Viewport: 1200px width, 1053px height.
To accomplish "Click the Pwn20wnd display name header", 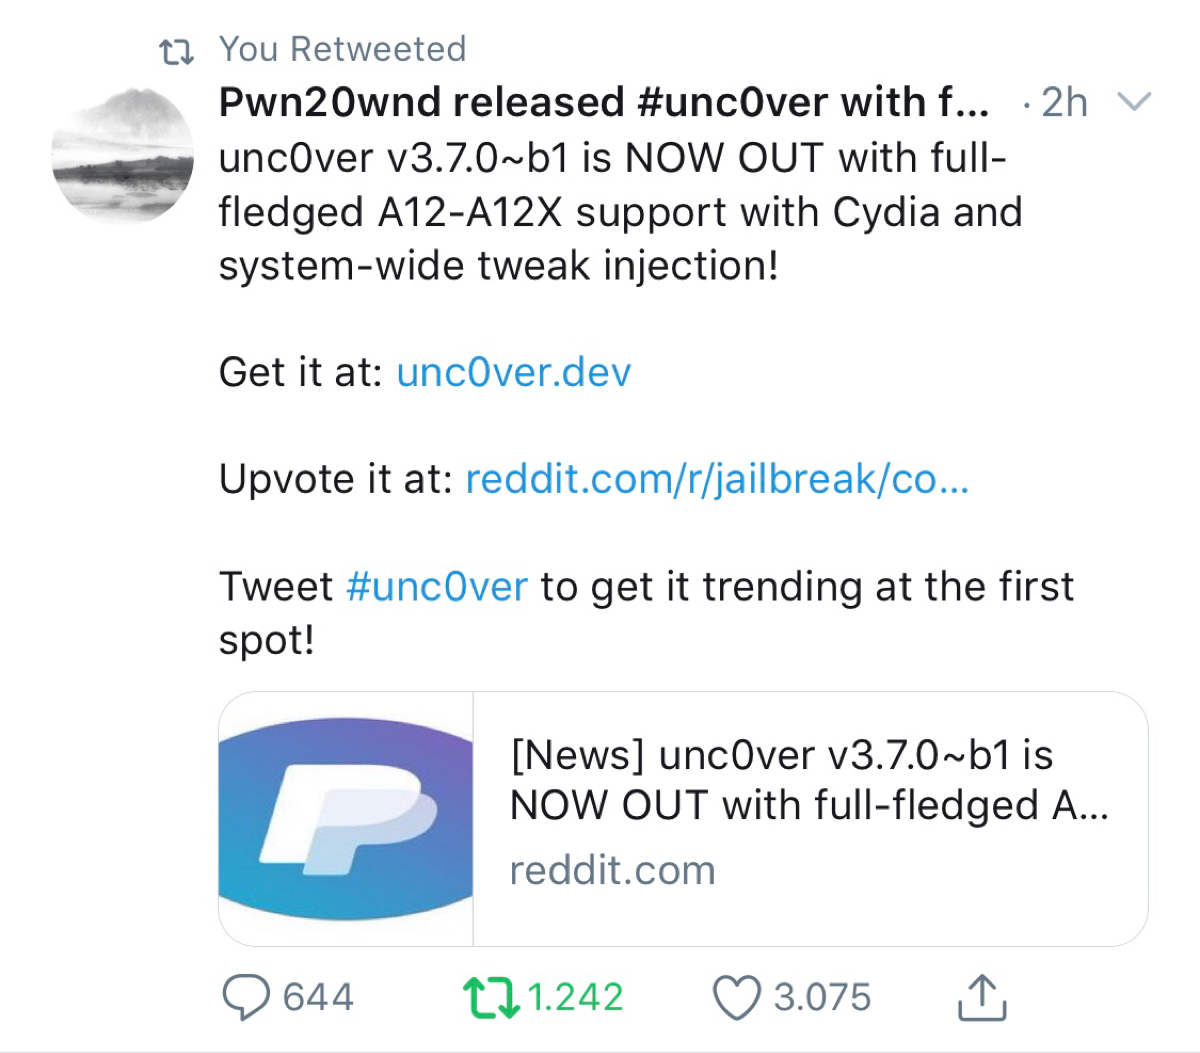I will coord(604,102).
